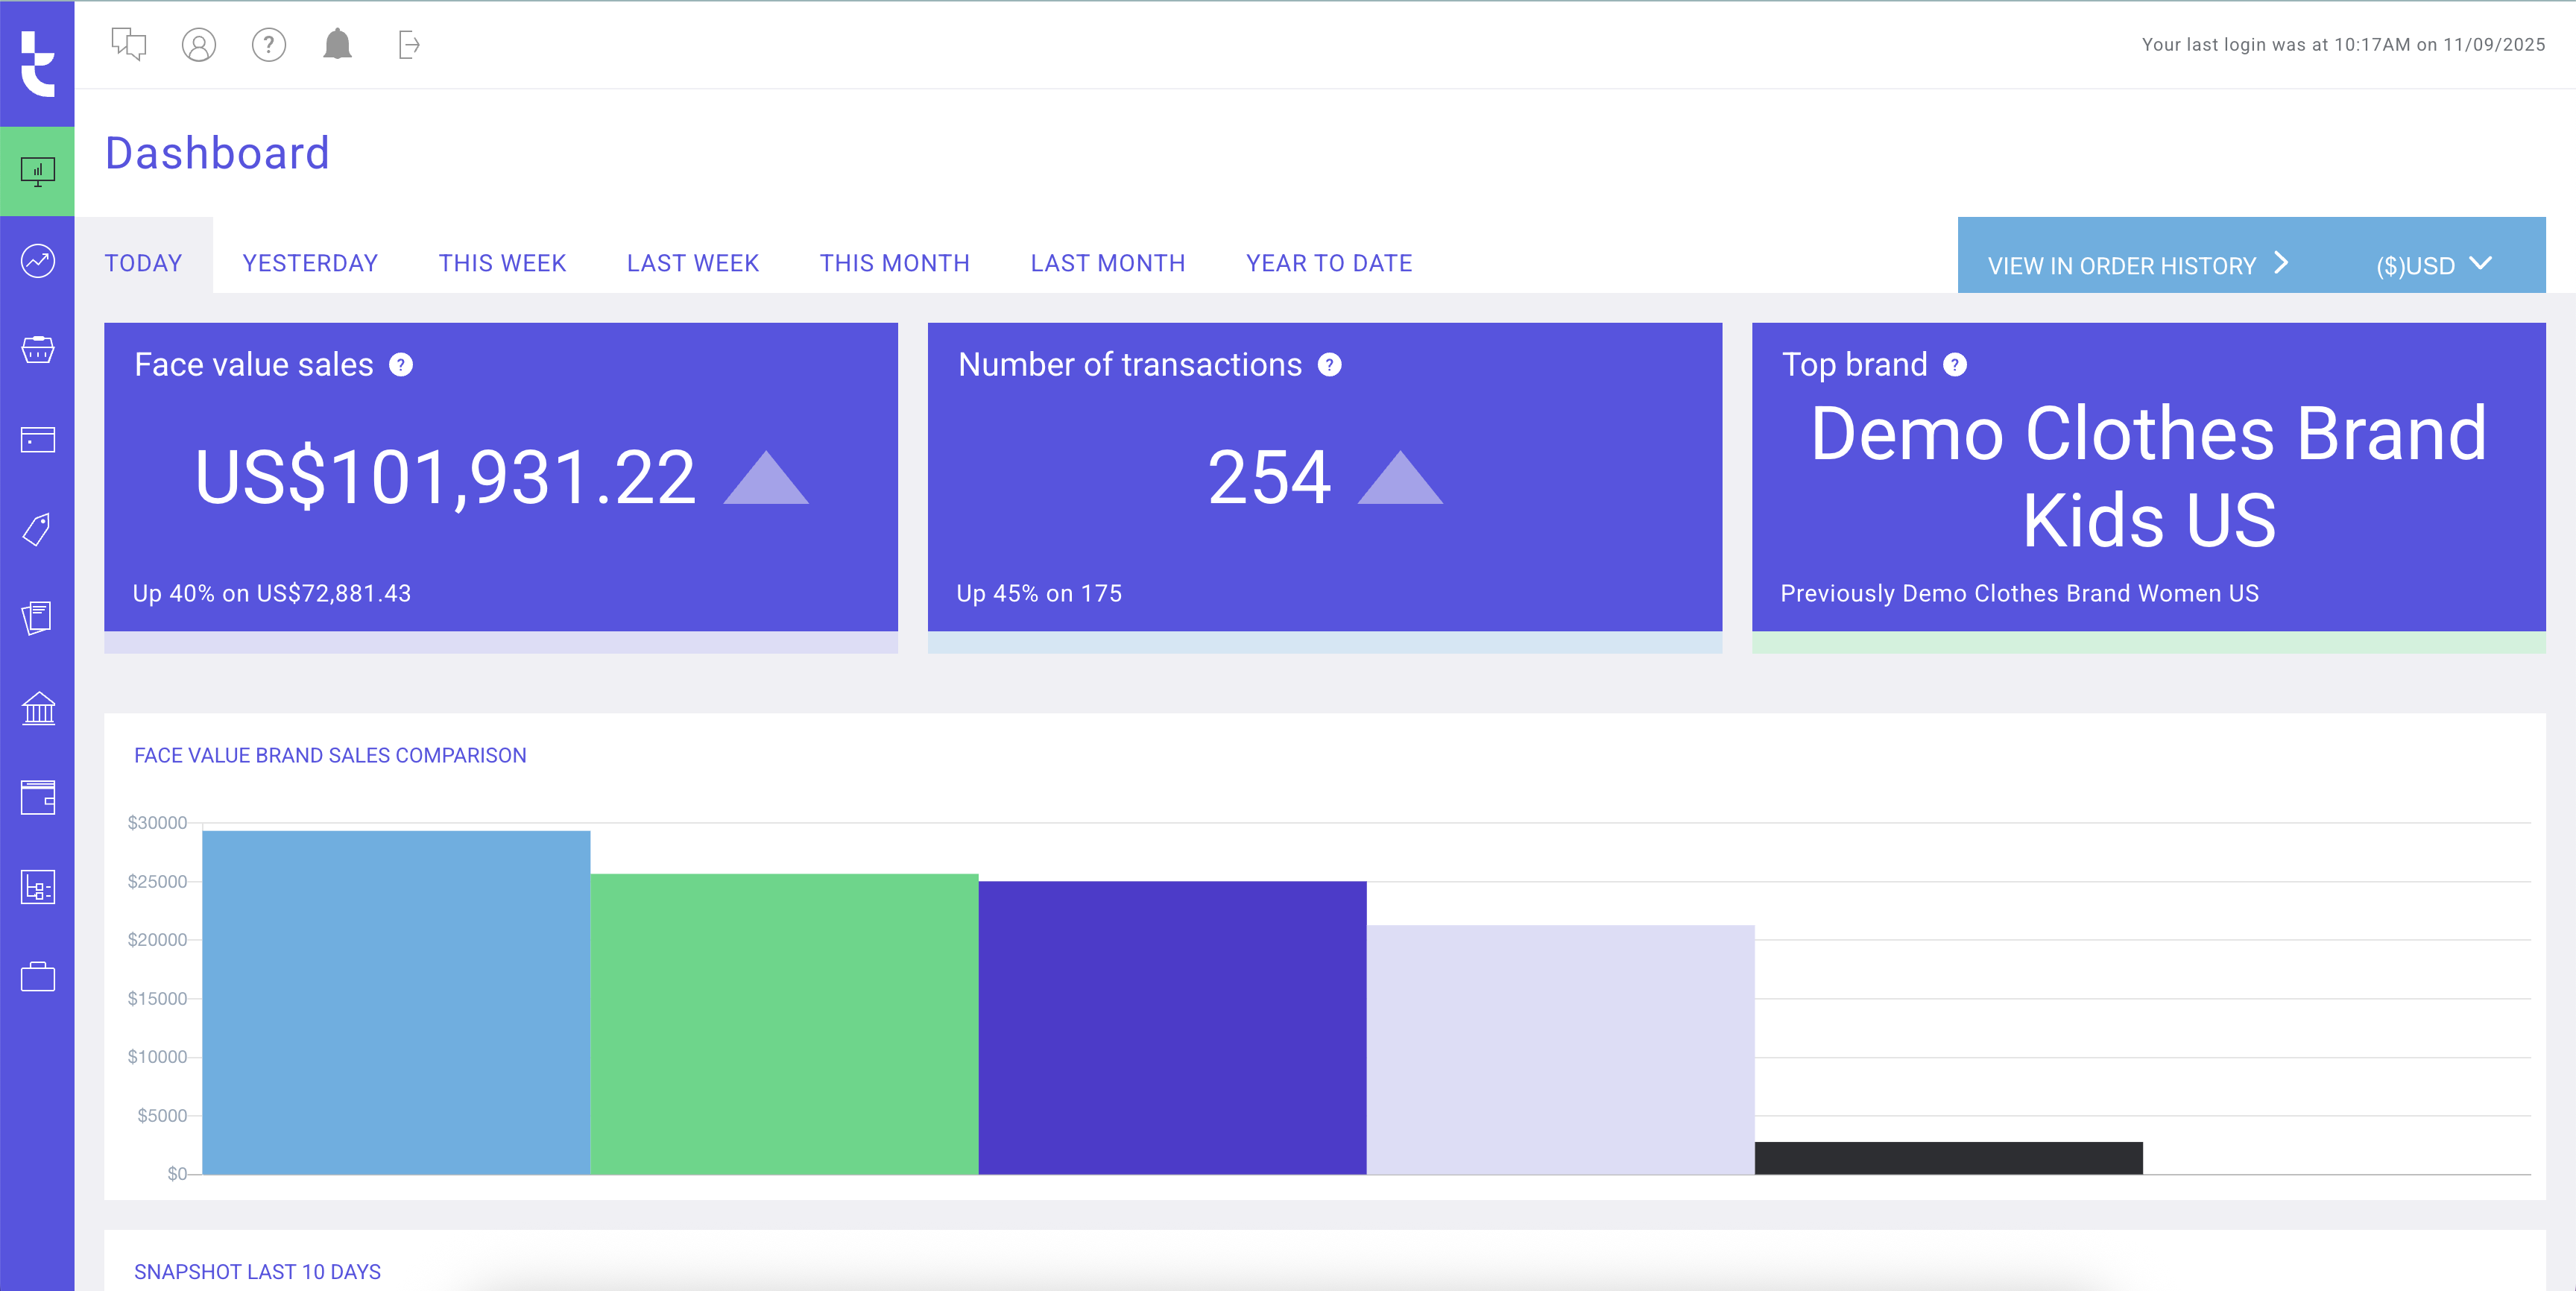
Task: Show Top brand help tooltip
Action: pyautogui.click(x=1954, y=365)
